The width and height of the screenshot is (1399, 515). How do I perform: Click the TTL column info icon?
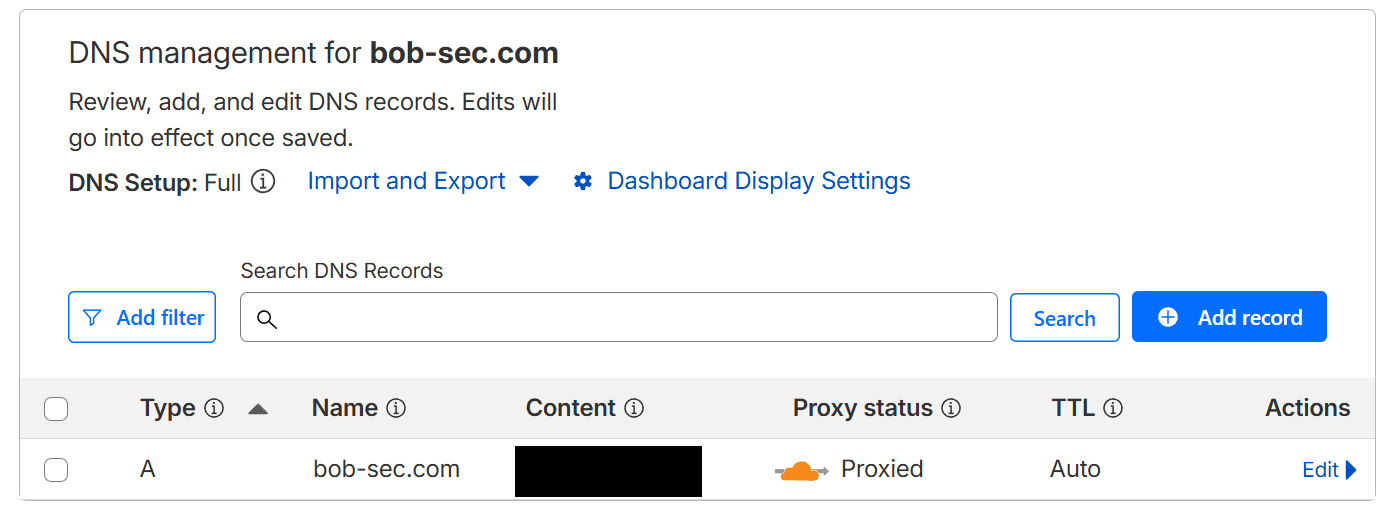coord(1113,409)
